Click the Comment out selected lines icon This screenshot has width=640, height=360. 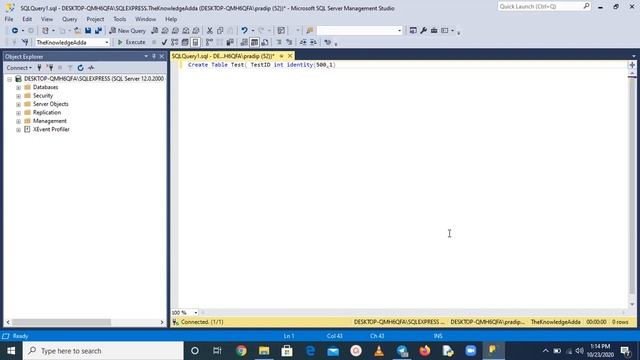(x=279, y=42)
